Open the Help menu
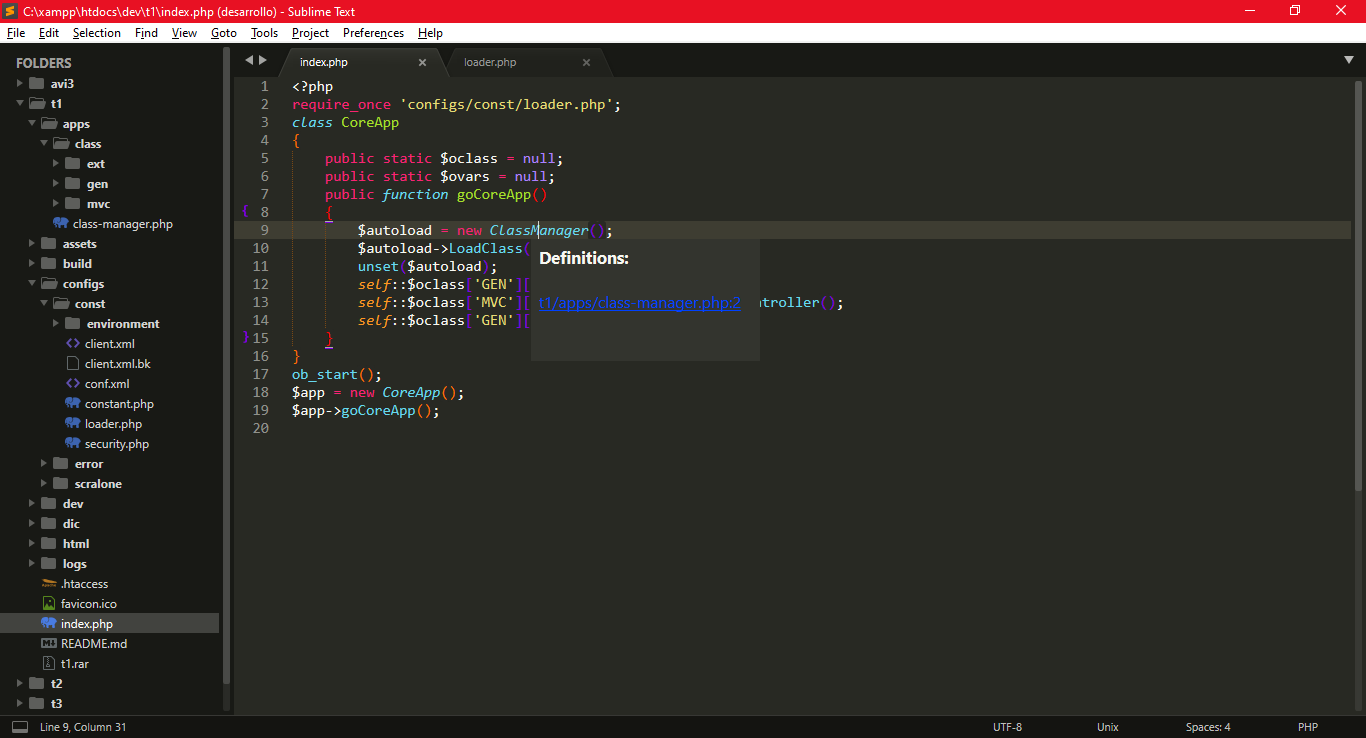 pos(430,33)
